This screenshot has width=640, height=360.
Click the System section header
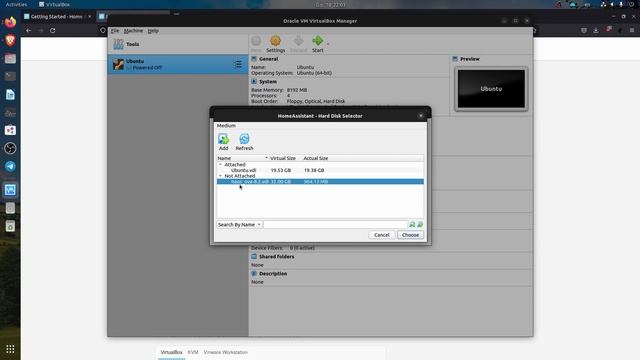[268, 82]
